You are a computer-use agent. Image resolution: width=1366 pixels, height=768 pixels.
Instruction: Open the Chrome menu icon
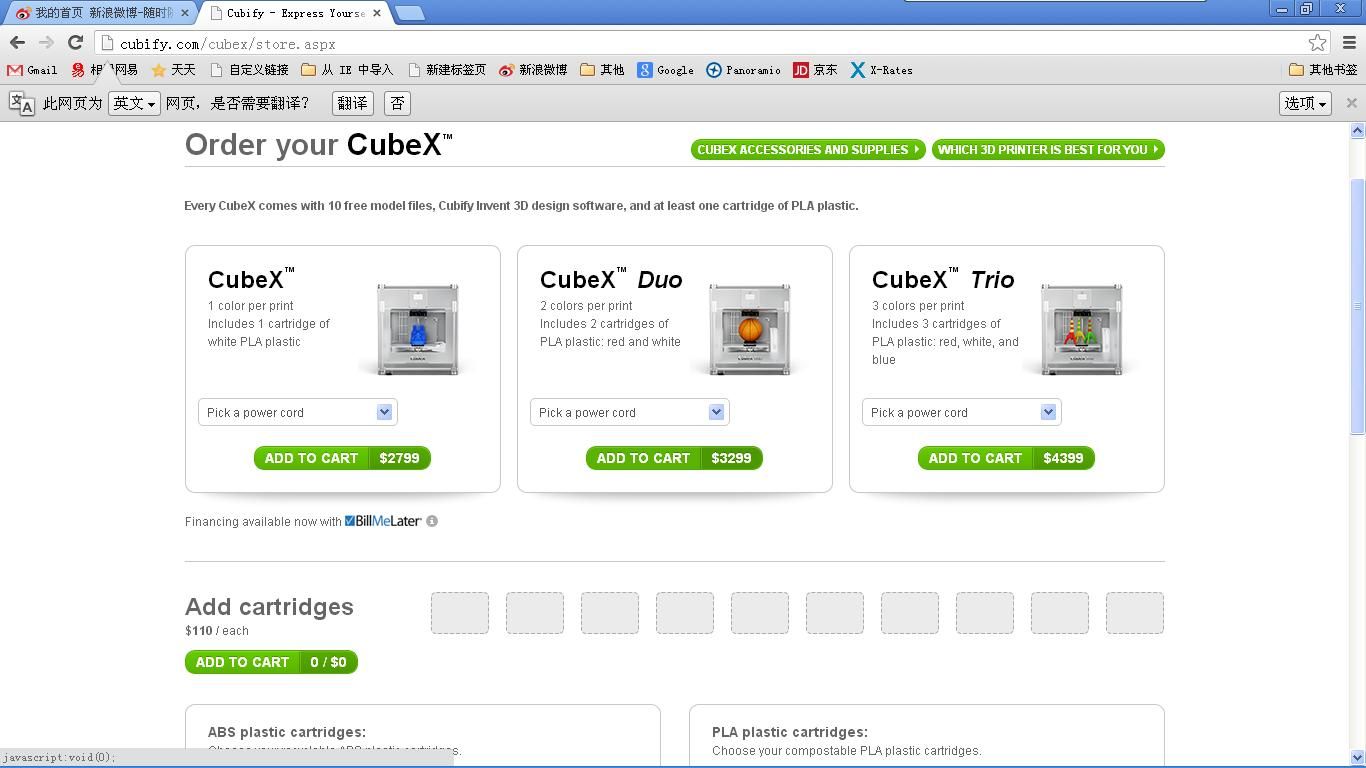(1349, 43)
